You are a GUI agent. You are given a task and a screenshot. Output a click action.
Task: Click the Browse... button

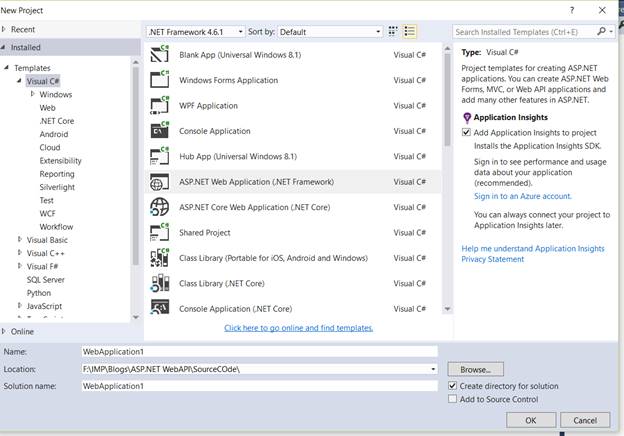pos(476,369)
